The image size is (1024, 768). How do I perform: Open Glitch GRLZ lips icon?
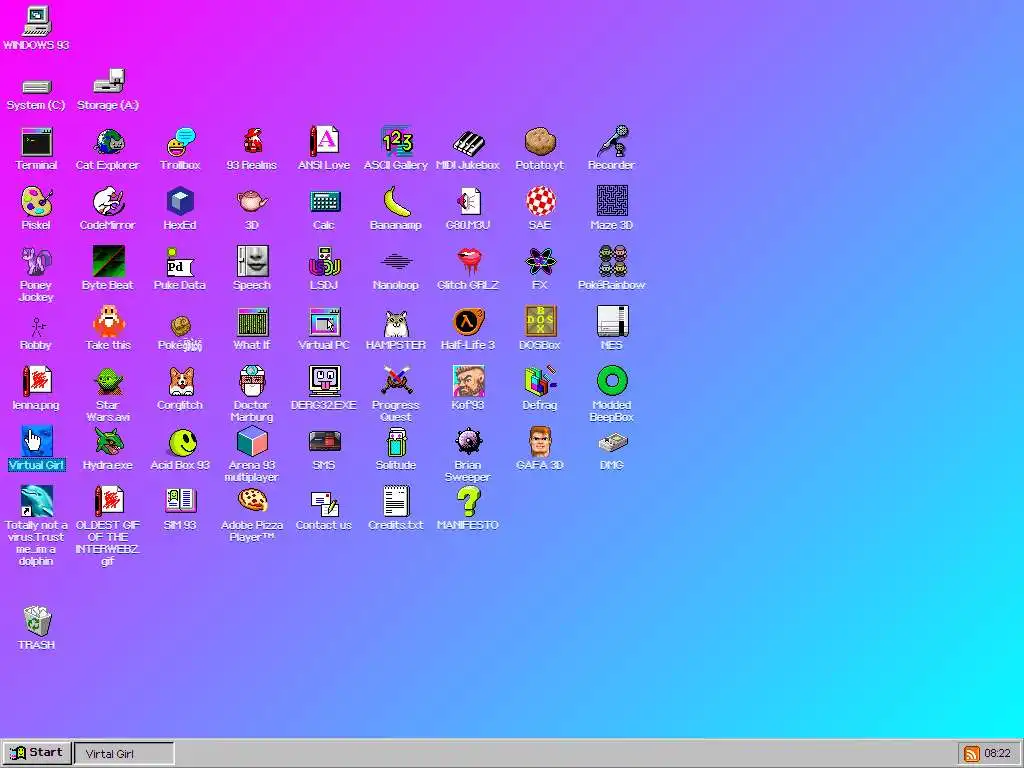point(468,263)
